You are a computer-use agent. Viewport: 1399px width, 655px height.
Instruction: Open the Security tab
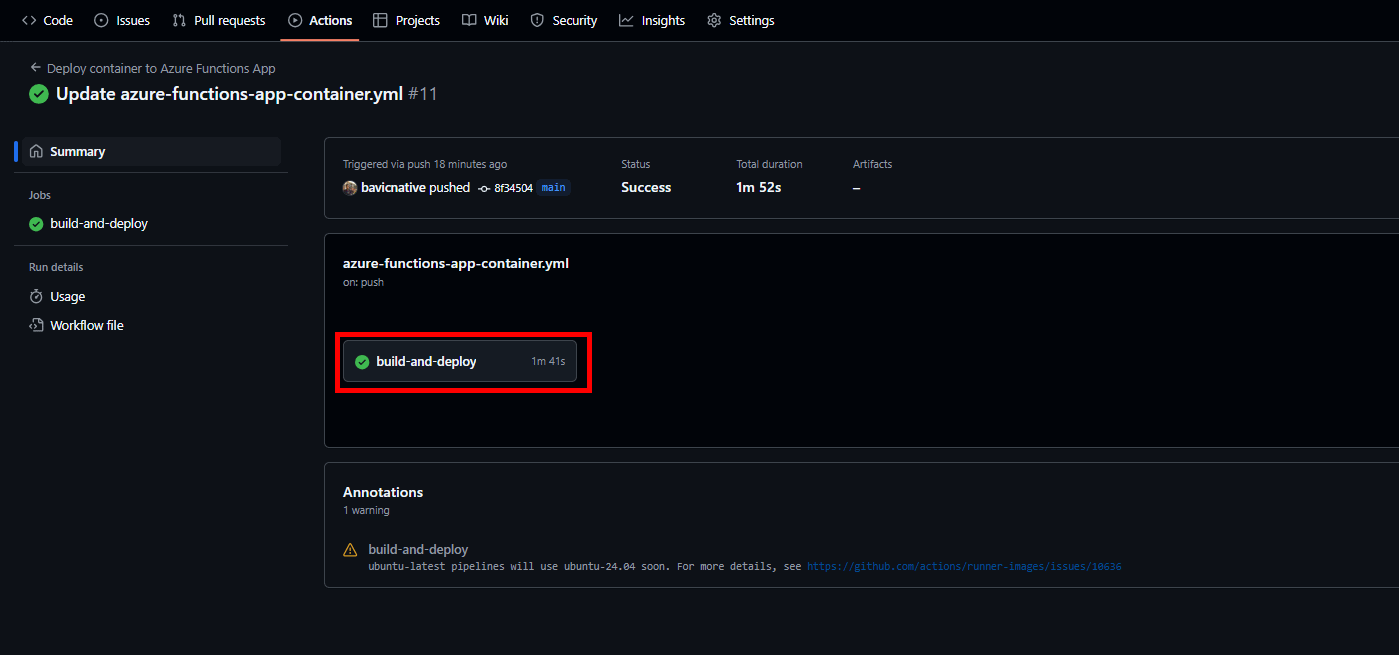pos(564,20)
